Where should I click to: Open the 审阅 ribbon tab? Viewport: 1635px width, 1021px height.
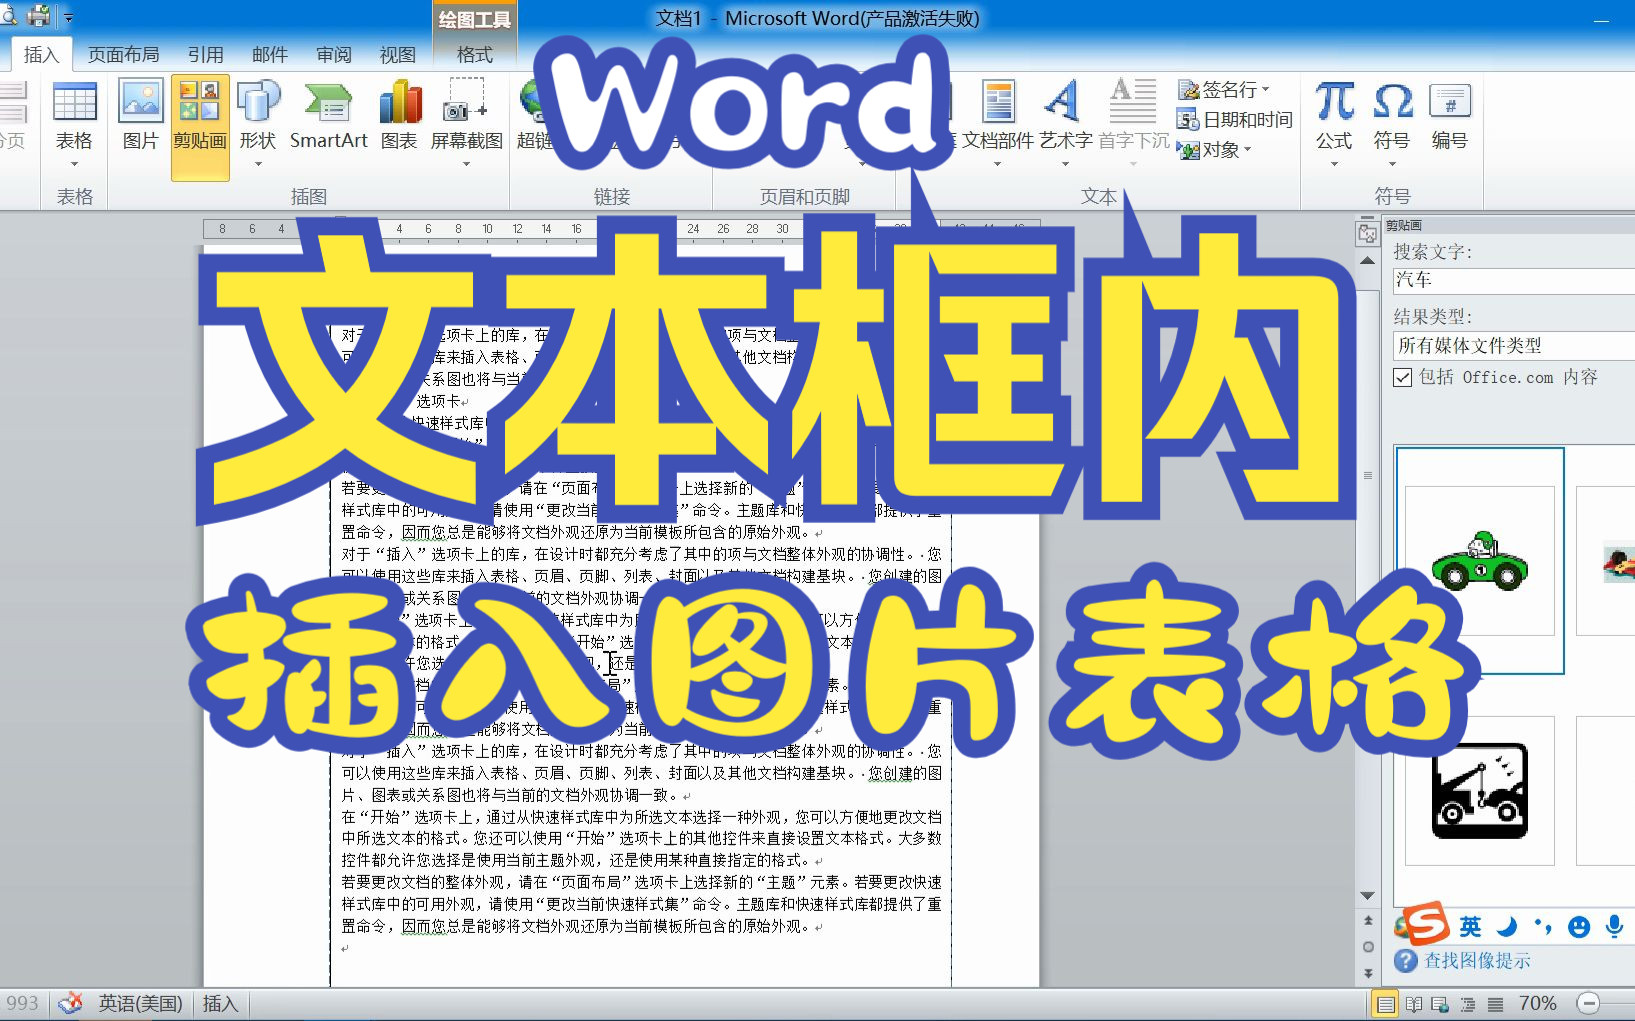(333, 55)
